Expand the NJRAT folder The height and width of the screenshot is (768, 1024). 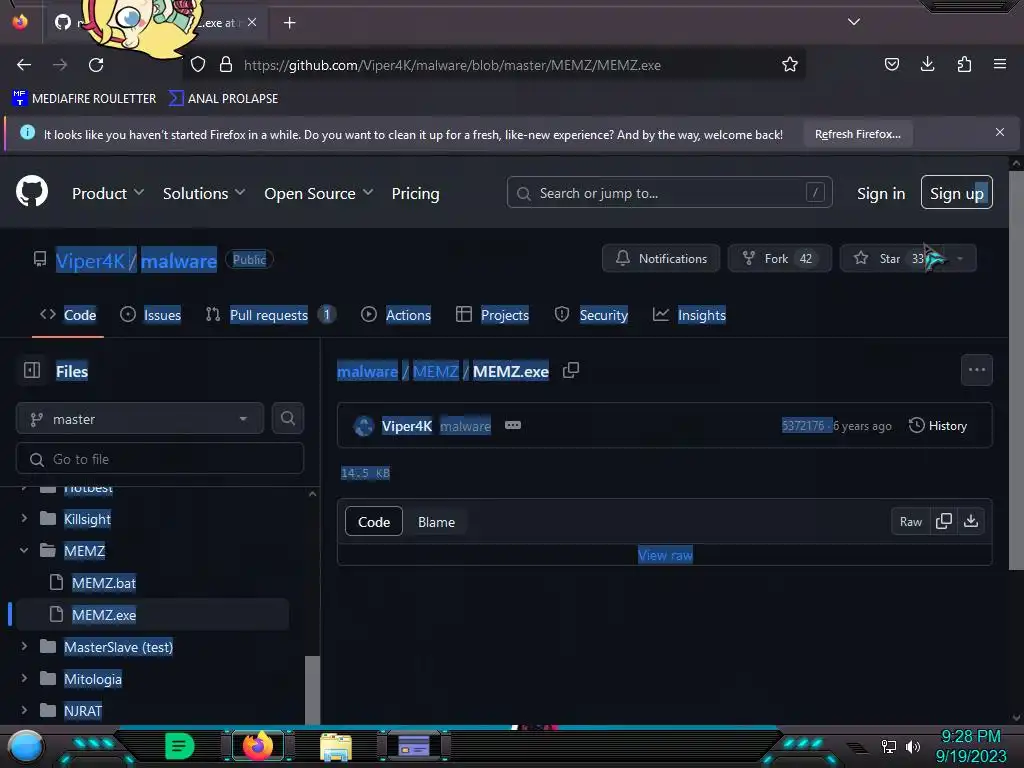(24, 710)
